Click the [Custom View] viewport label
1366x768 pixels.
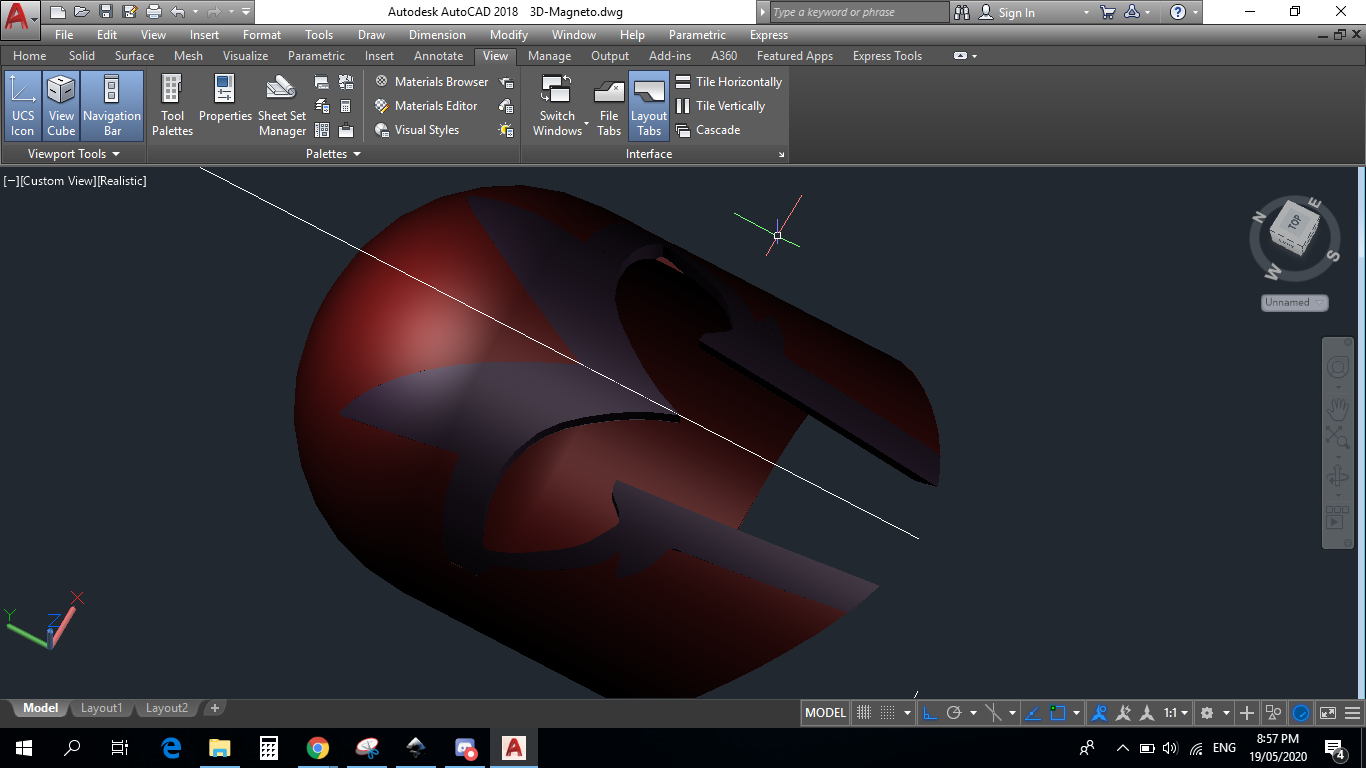[58, 181]
